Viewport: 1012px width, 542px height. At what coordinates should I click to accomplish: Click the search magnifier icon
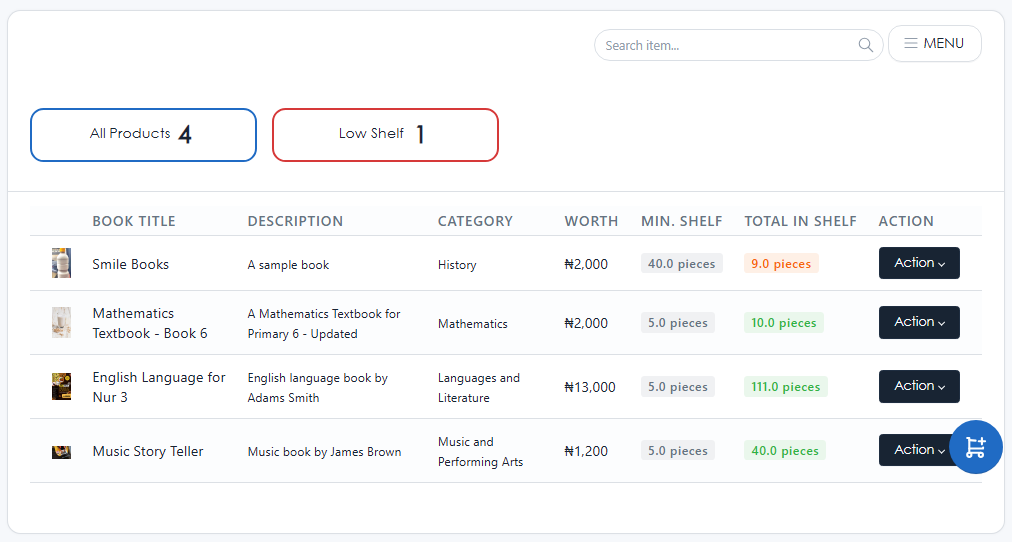pos(865,45)
